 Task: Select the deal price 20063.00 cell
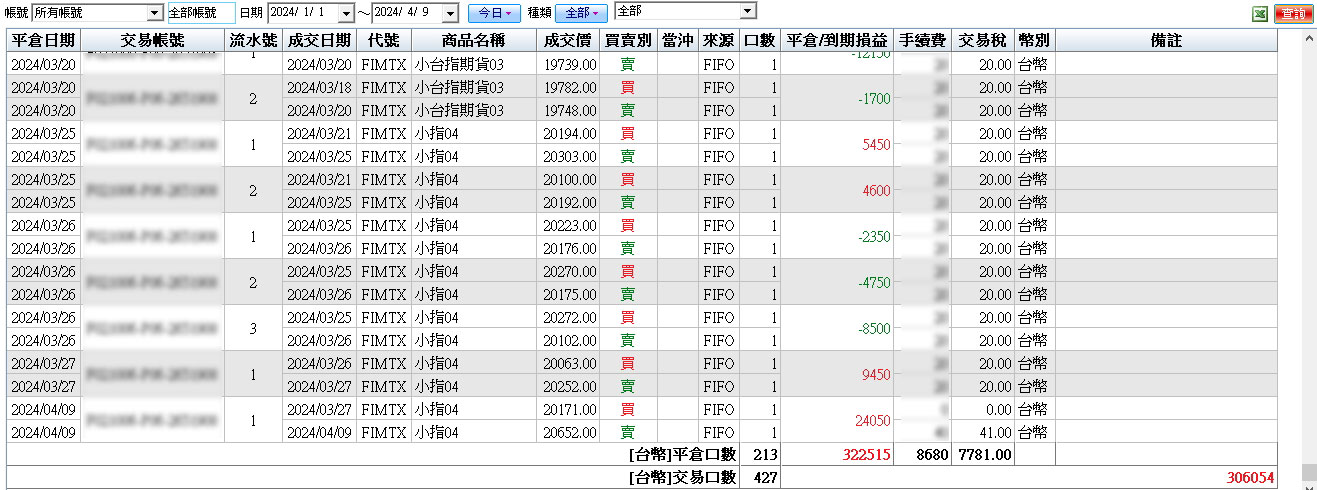pyautogui.click(x=570, y=363)
